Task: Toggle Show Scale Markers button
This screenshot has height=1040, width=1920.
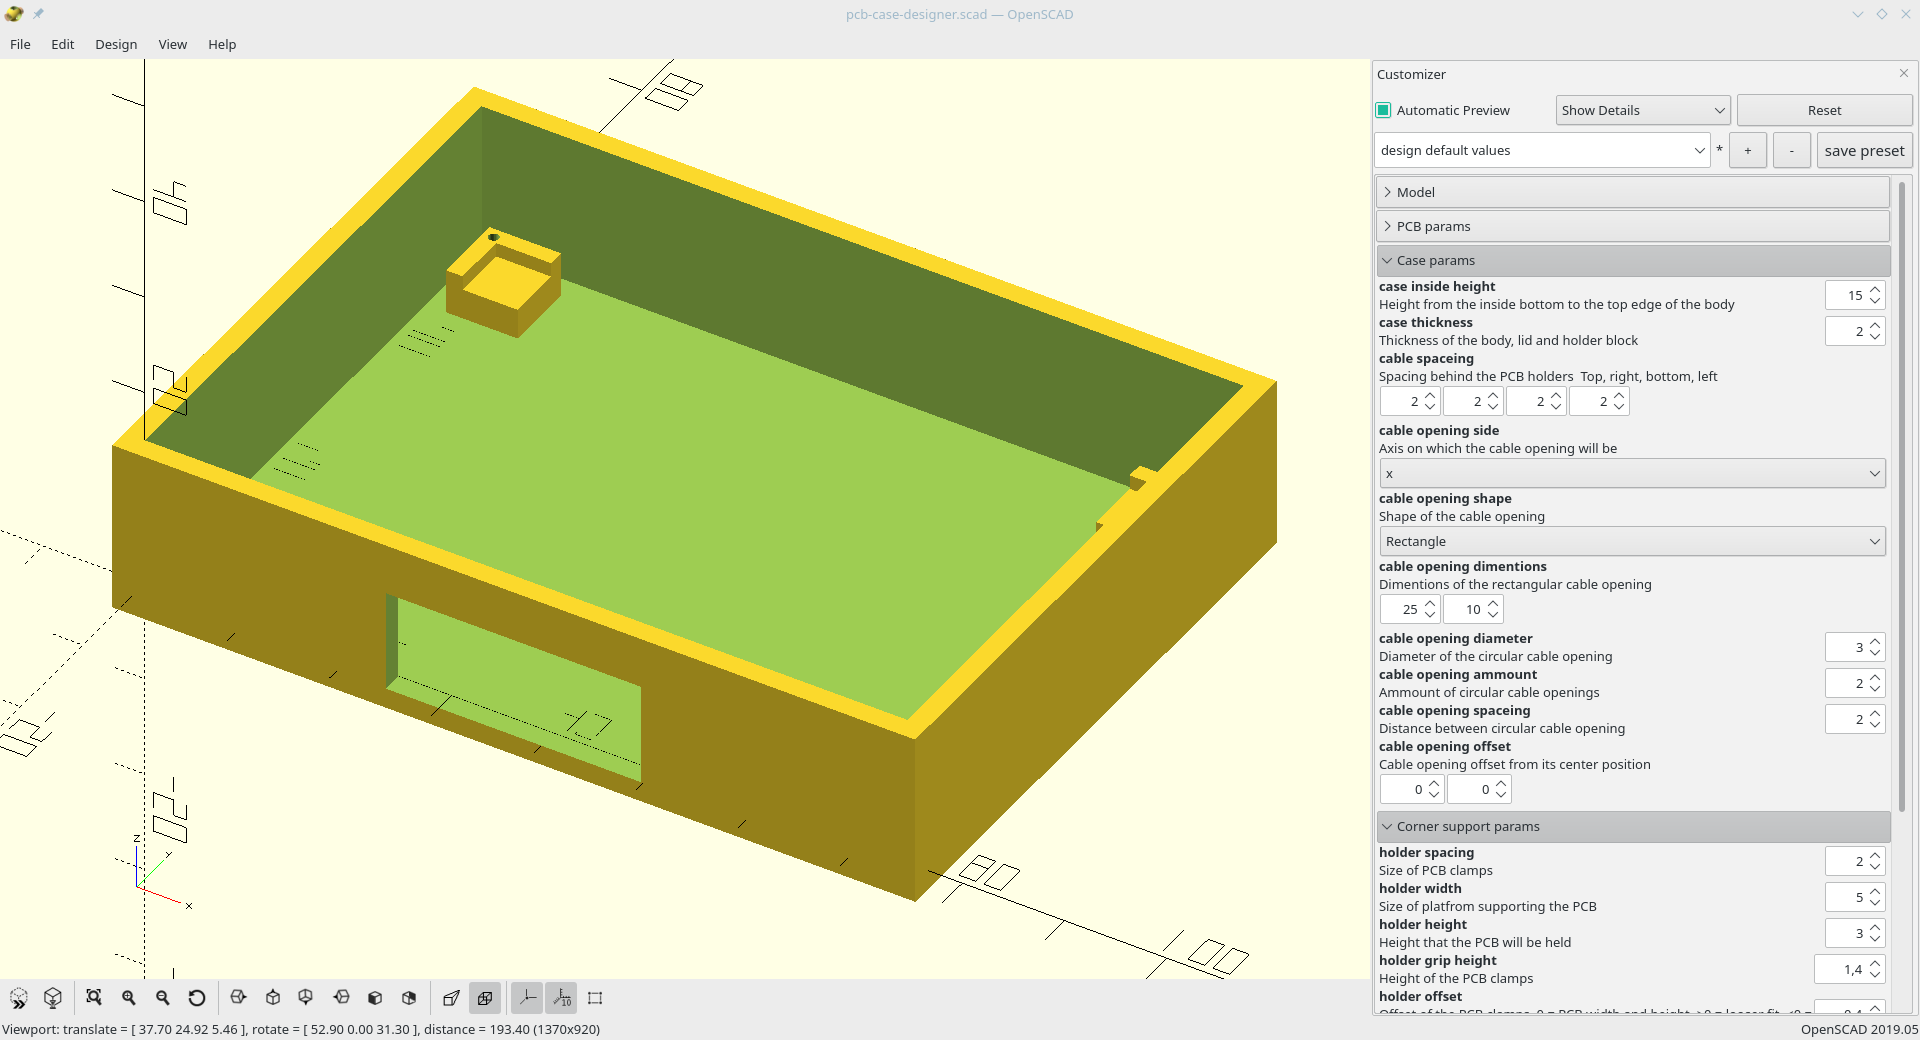Action: [x=561, y=998]
